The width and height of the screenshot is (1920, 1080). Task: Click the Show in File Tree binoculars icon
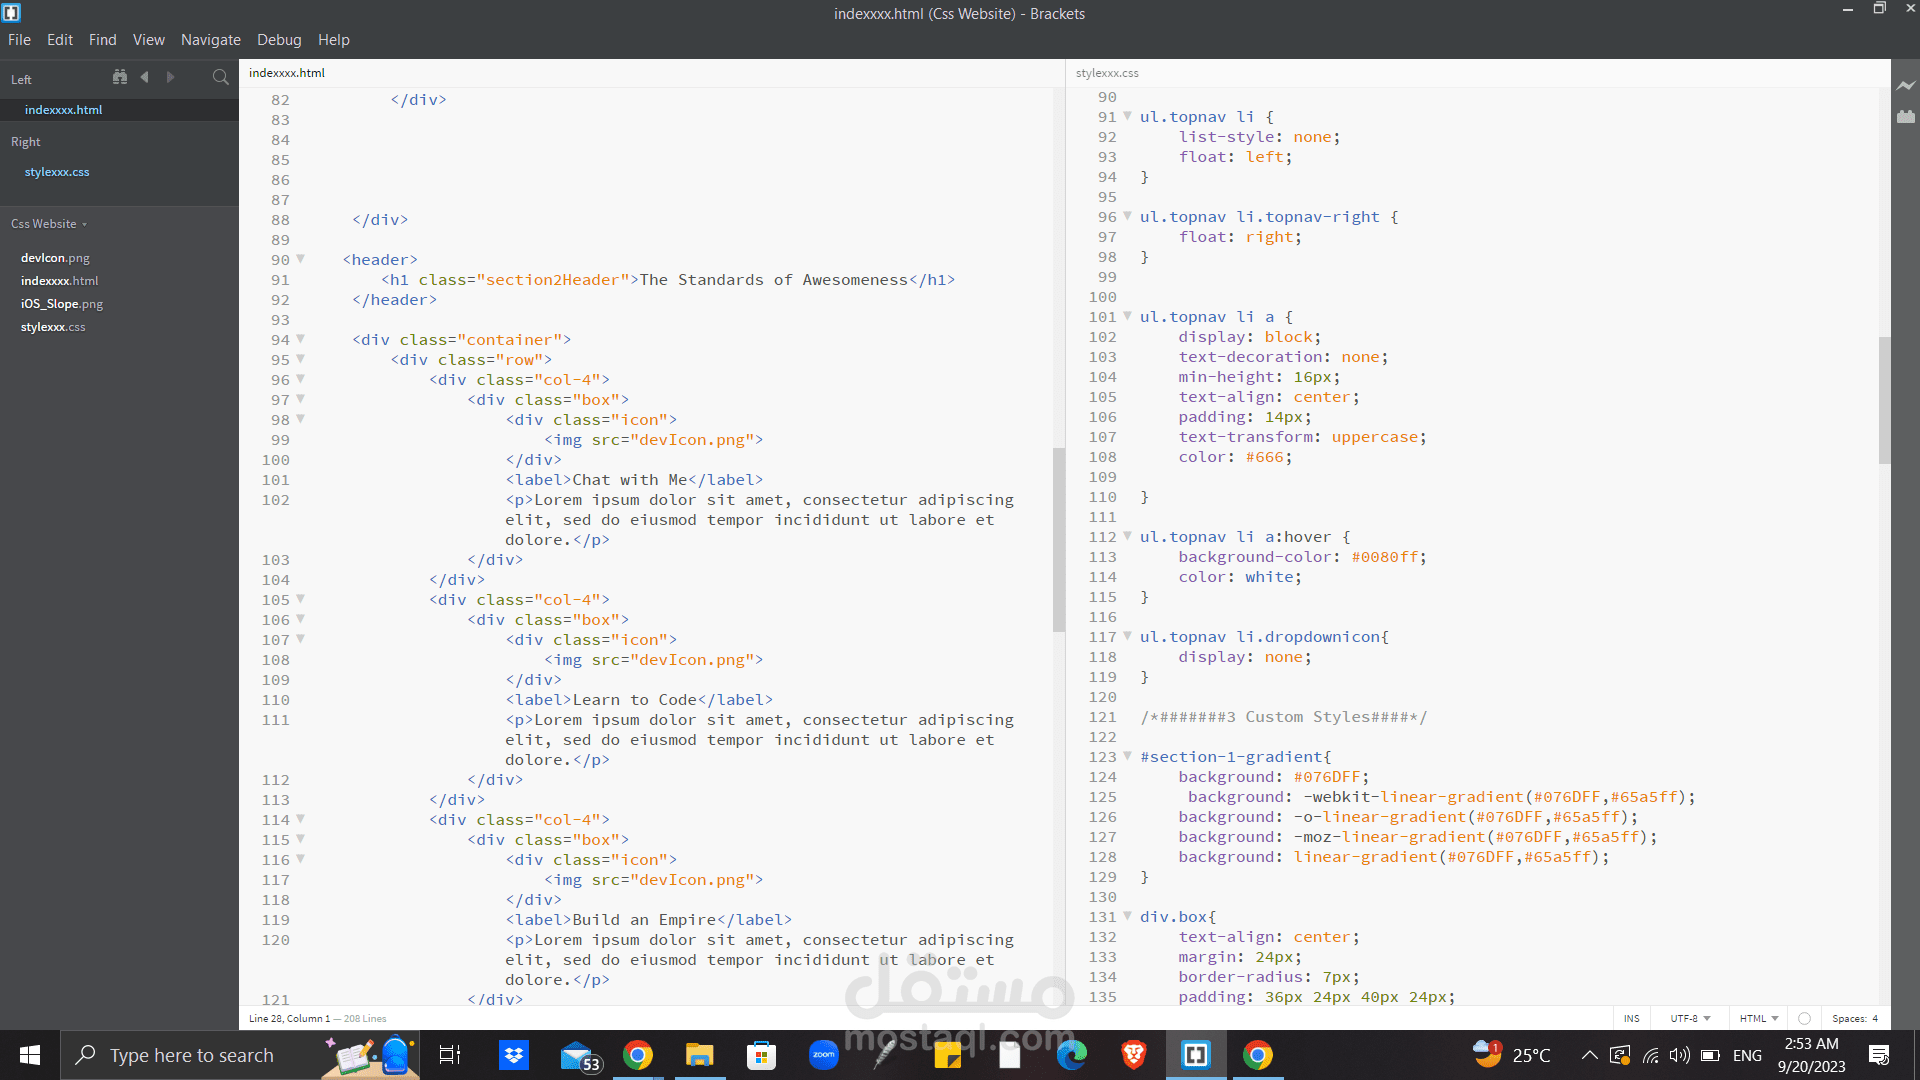coord(120,77)
